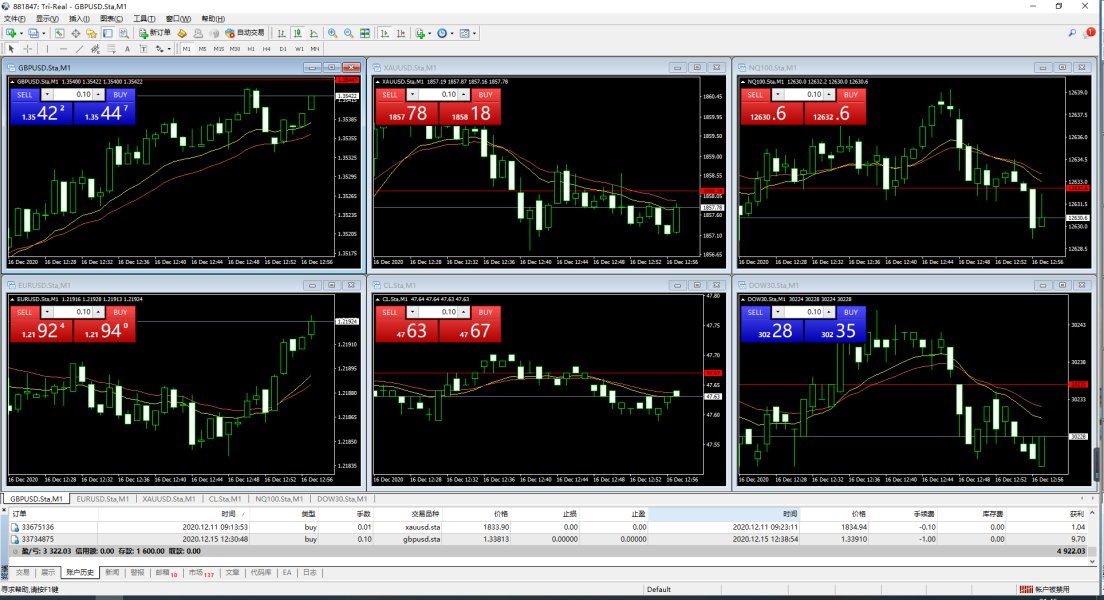Draw a horizontal line with the toolbar tool

click(63, 49)
